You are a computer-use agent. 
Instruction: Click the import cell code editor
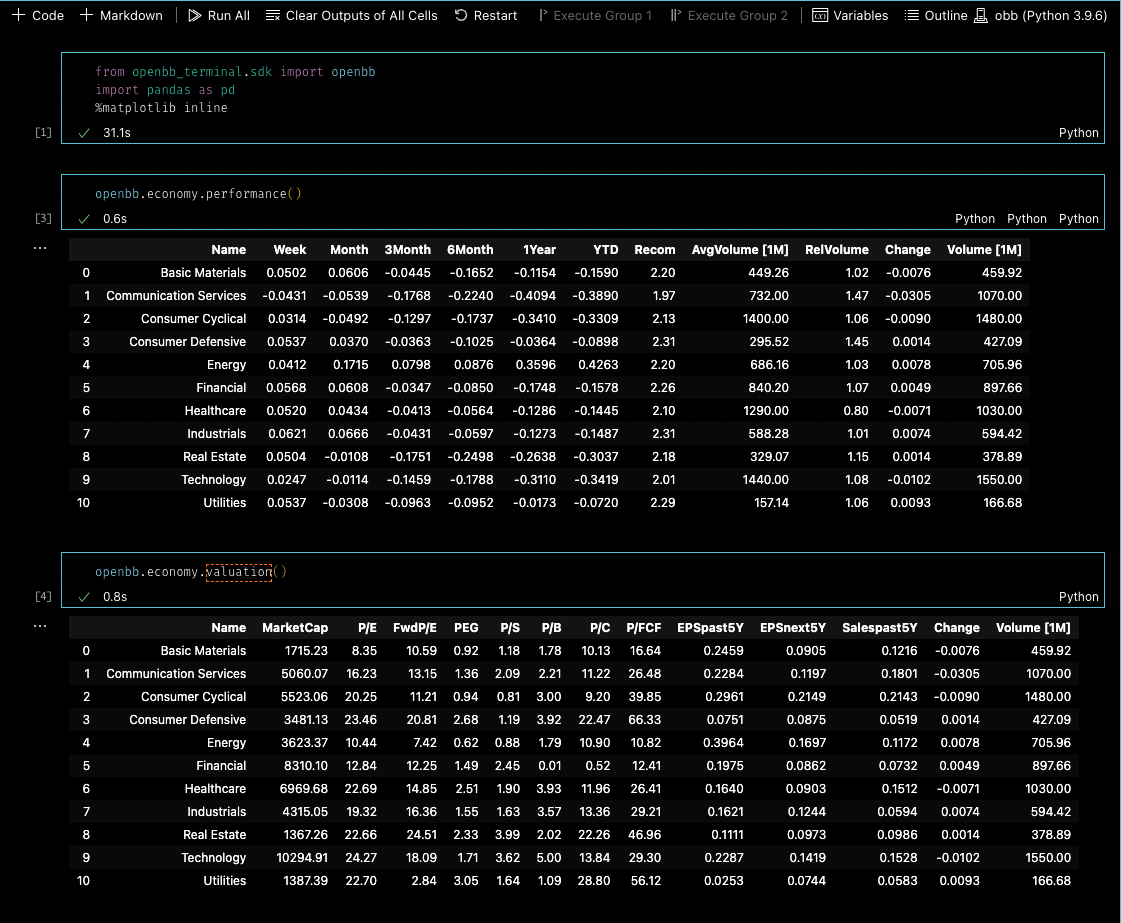tap(583, 89)
